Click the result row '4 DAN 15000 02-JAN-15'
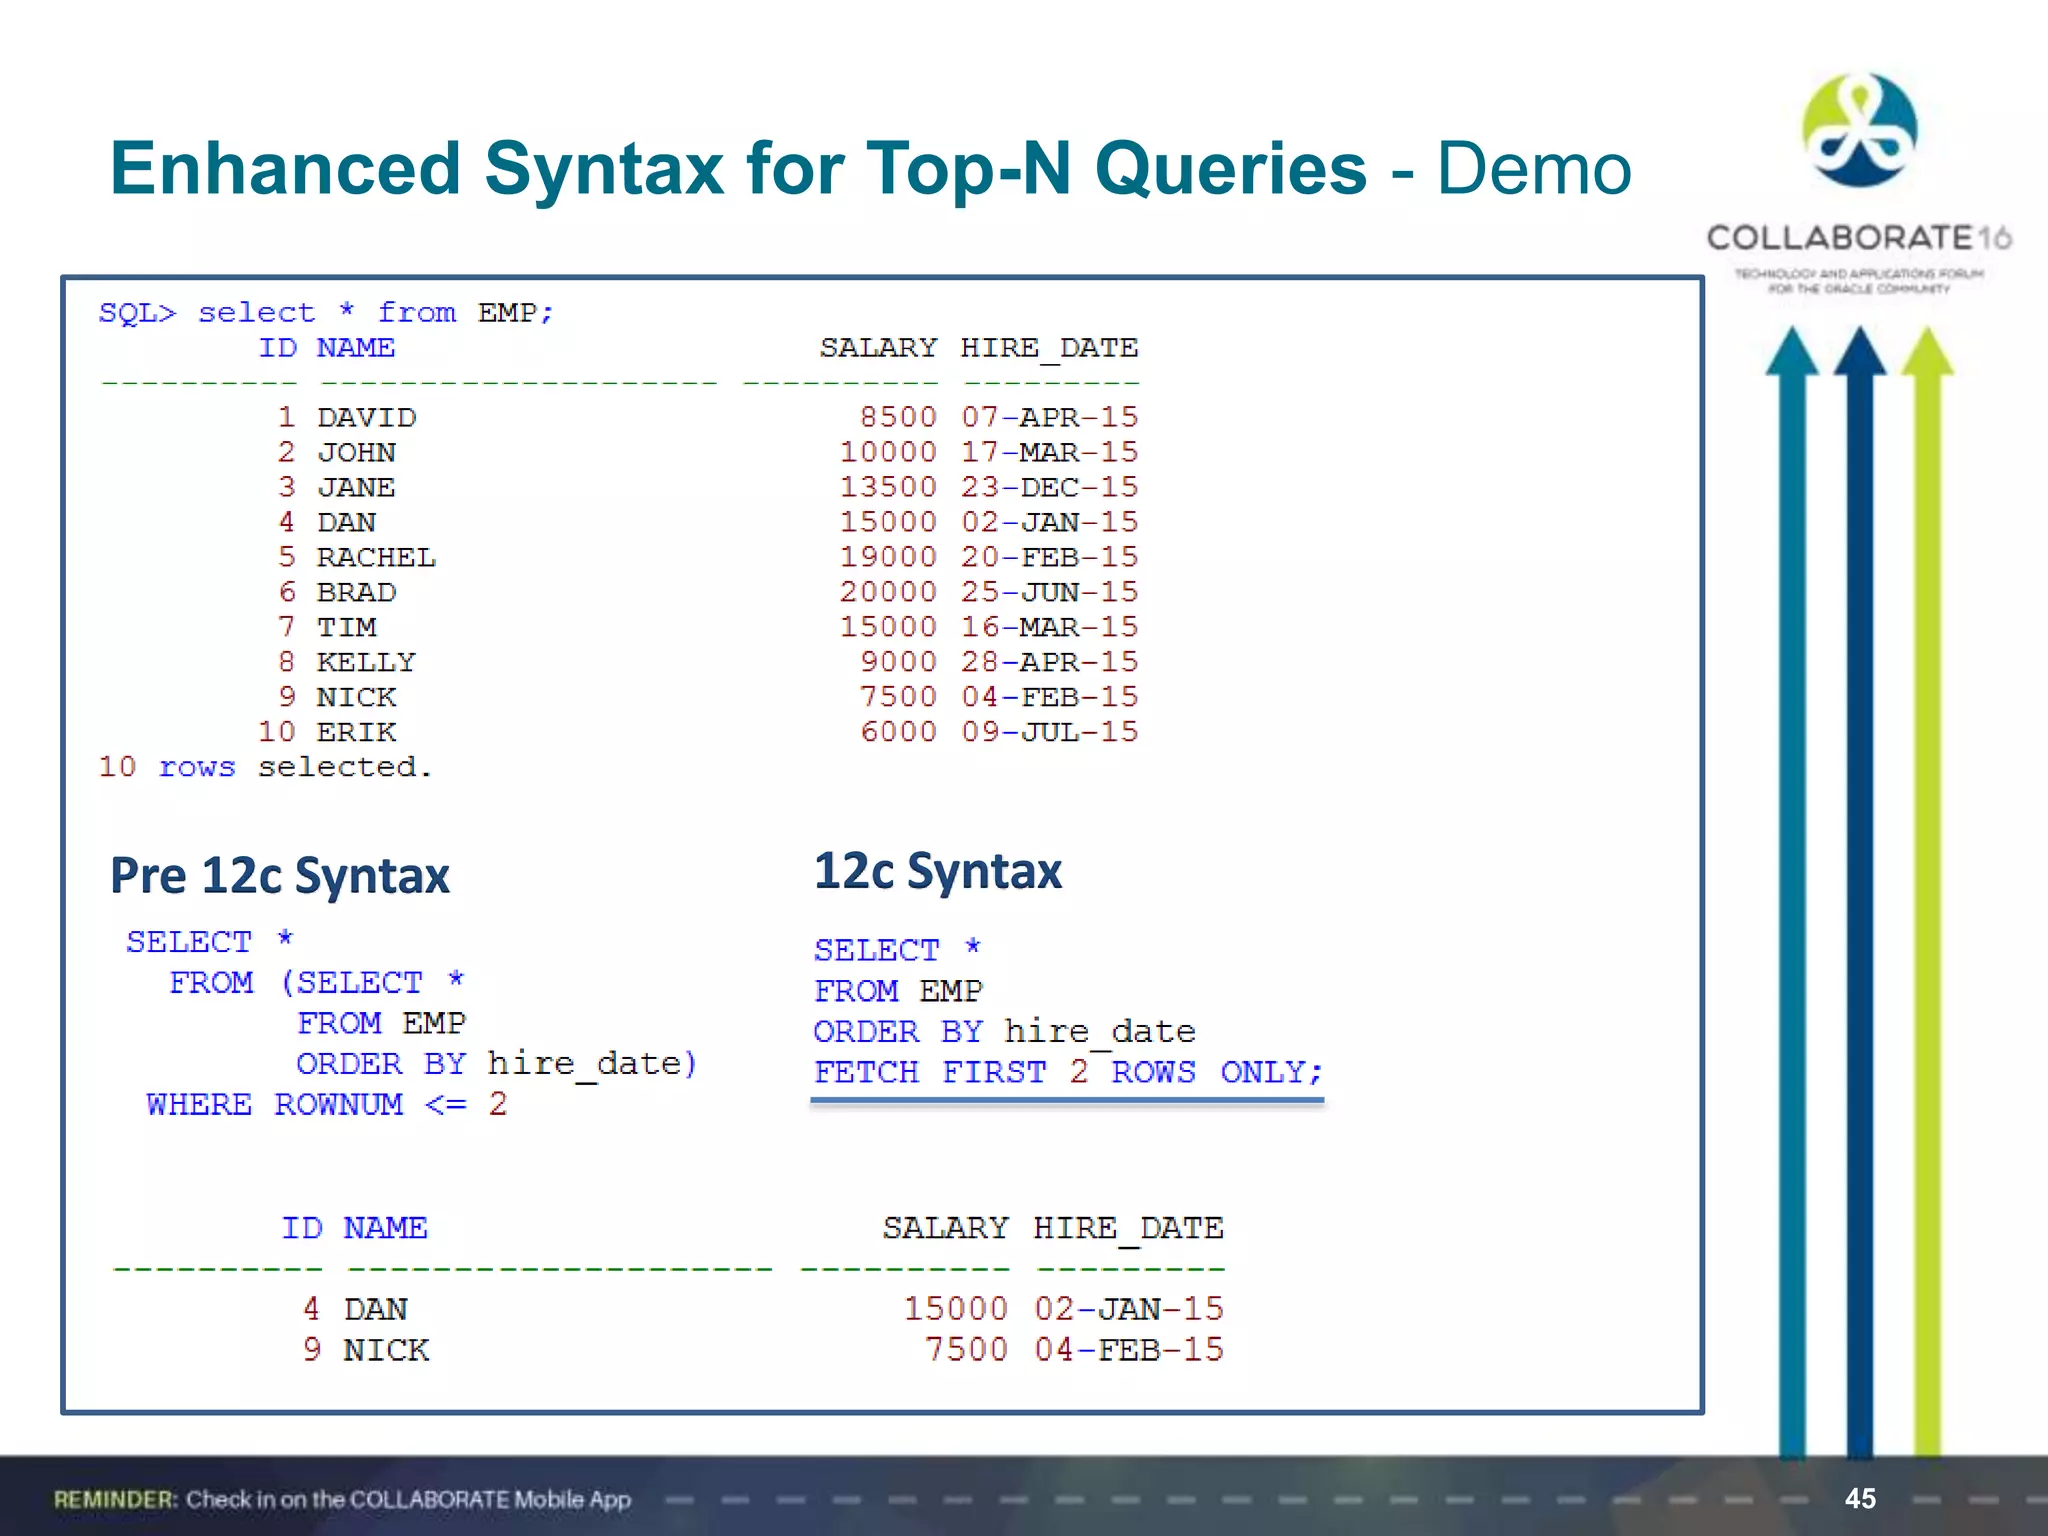This screenshot has width=2048, height=1536. [763, 1309]
